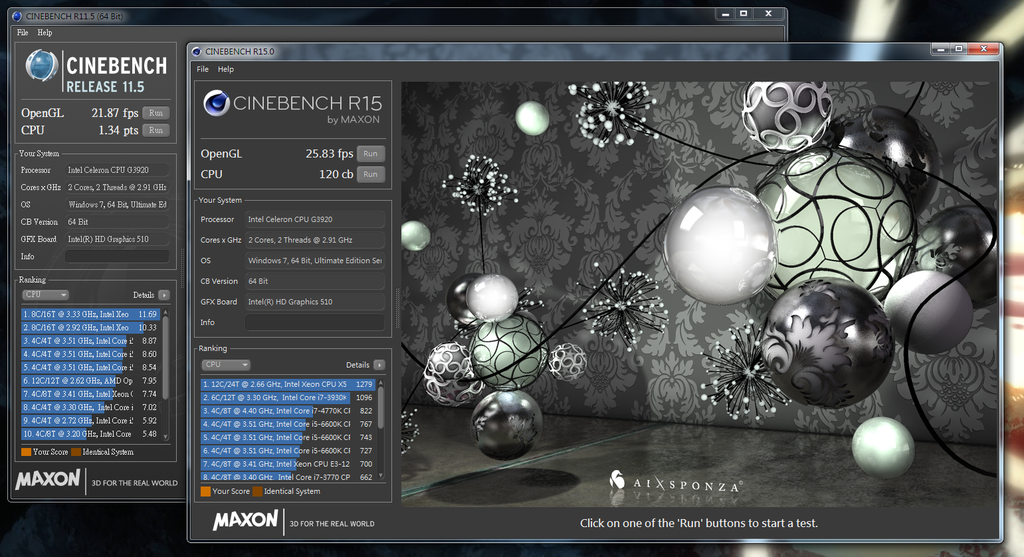The width and height of the screenshot is (1024, 557).
Task: Click the MAXON logo in R15 window
Action: pyautogui.click(x=246, y=521)
